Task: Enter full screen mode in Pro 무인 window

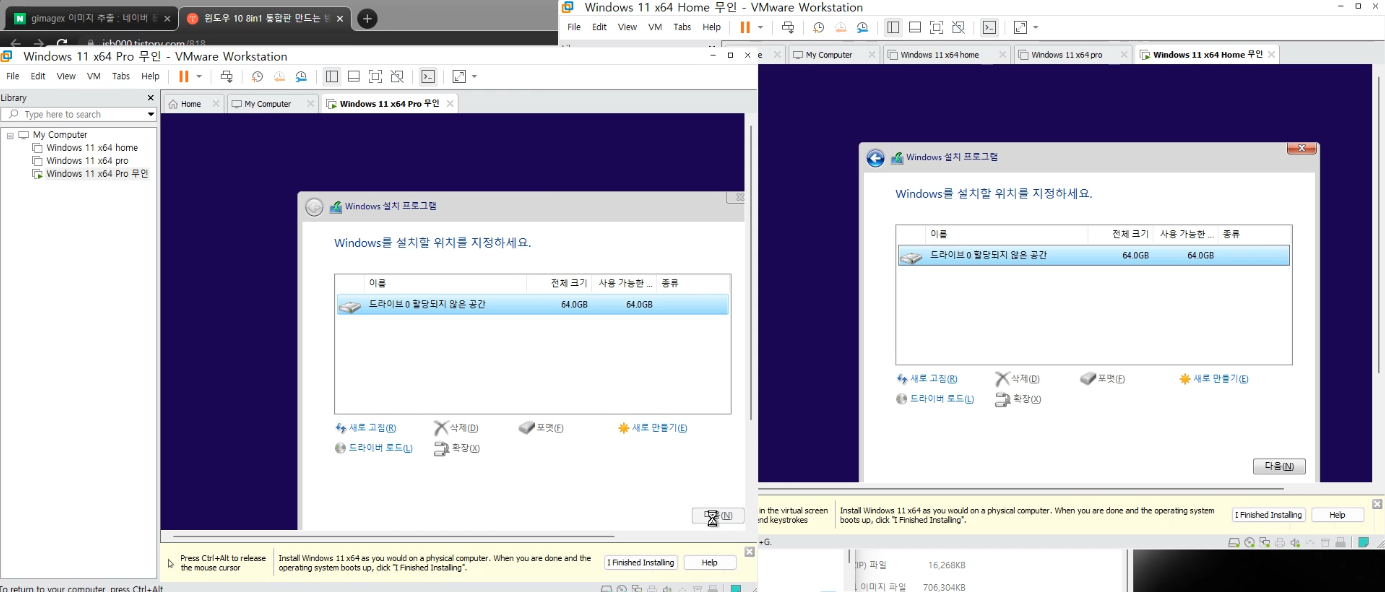Action: 375,76
